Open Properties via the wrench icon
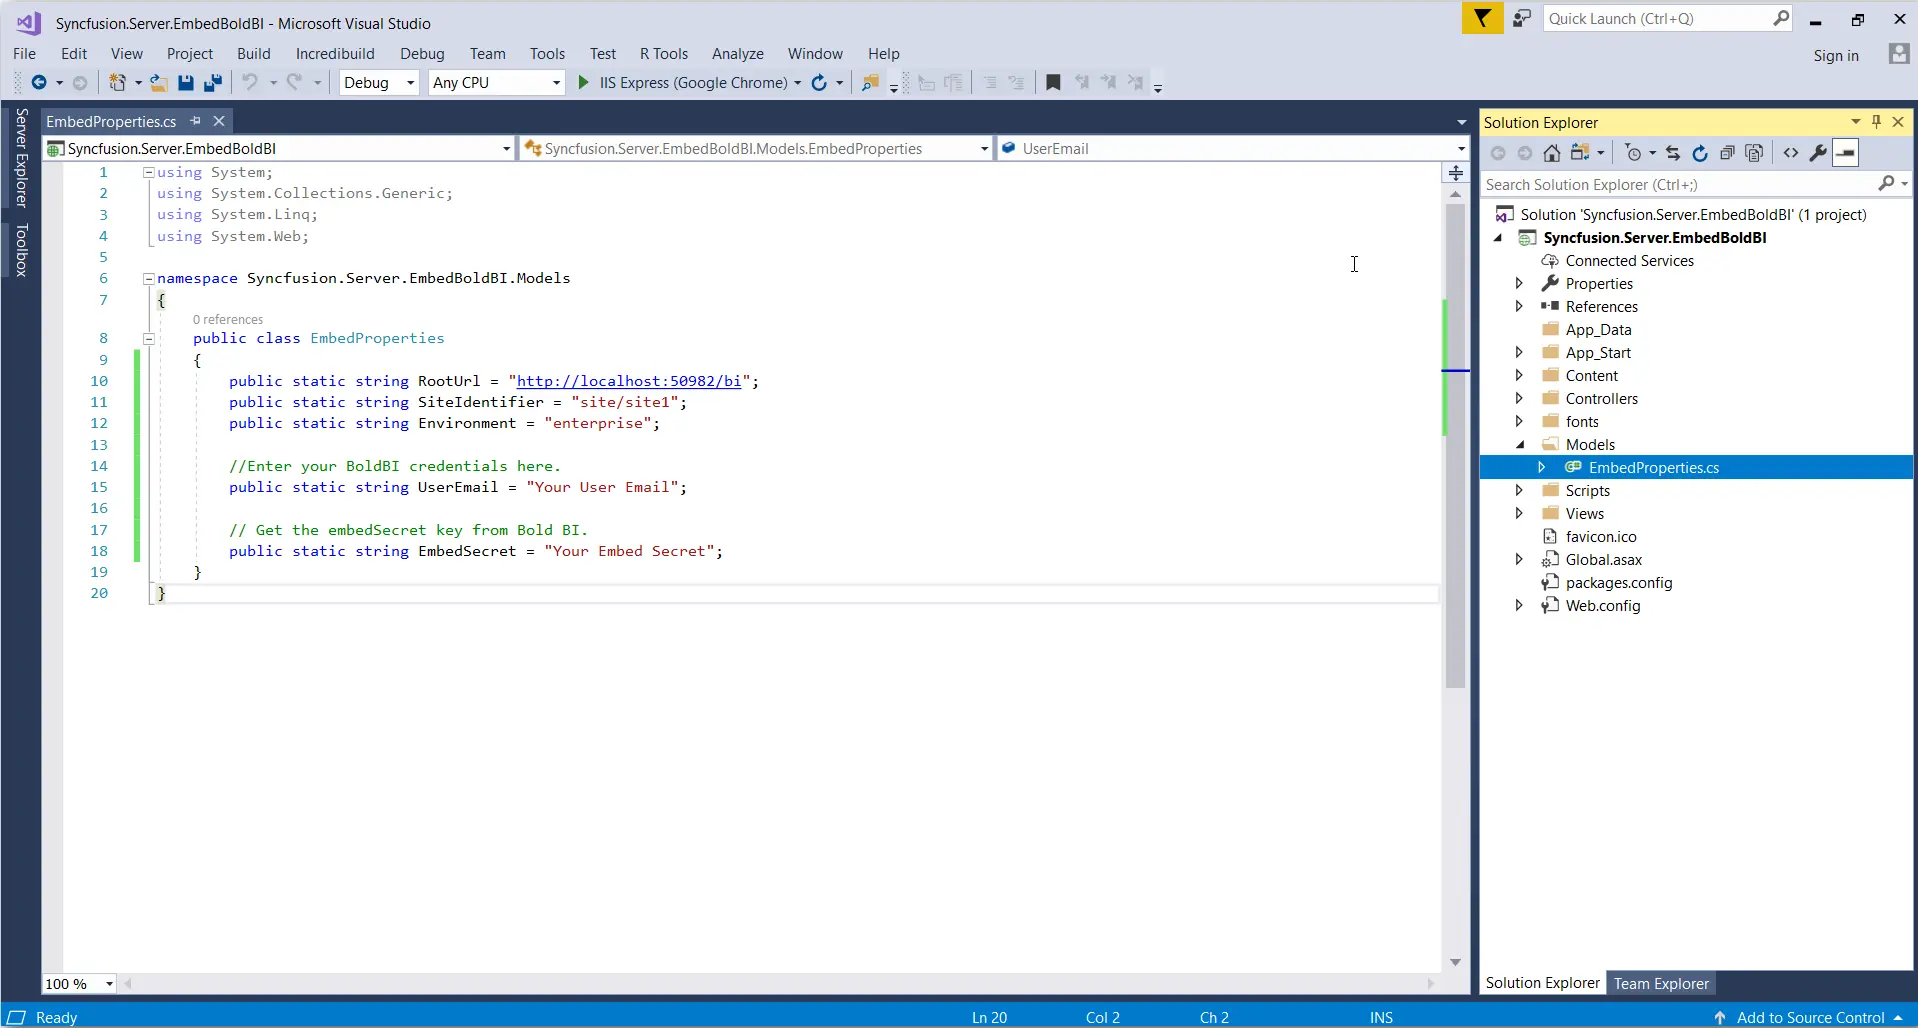The image size is (1918, 1028). [1818, 153]
